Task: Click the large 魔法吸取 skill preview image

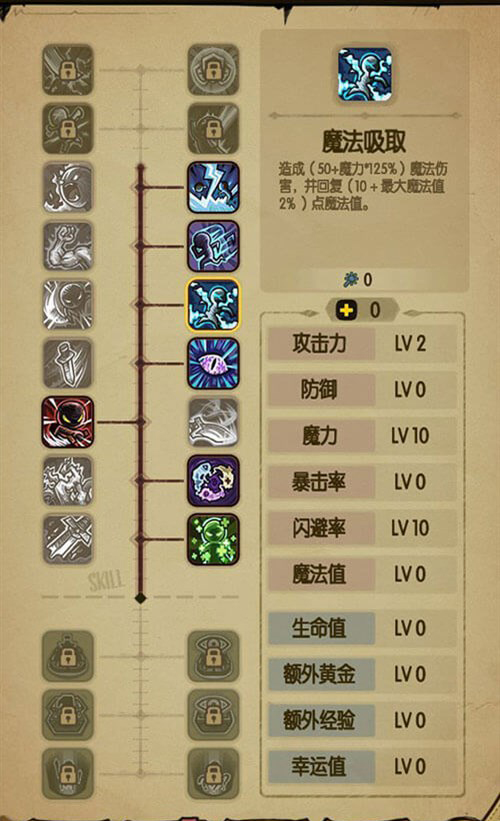Action: click(364, 74)
